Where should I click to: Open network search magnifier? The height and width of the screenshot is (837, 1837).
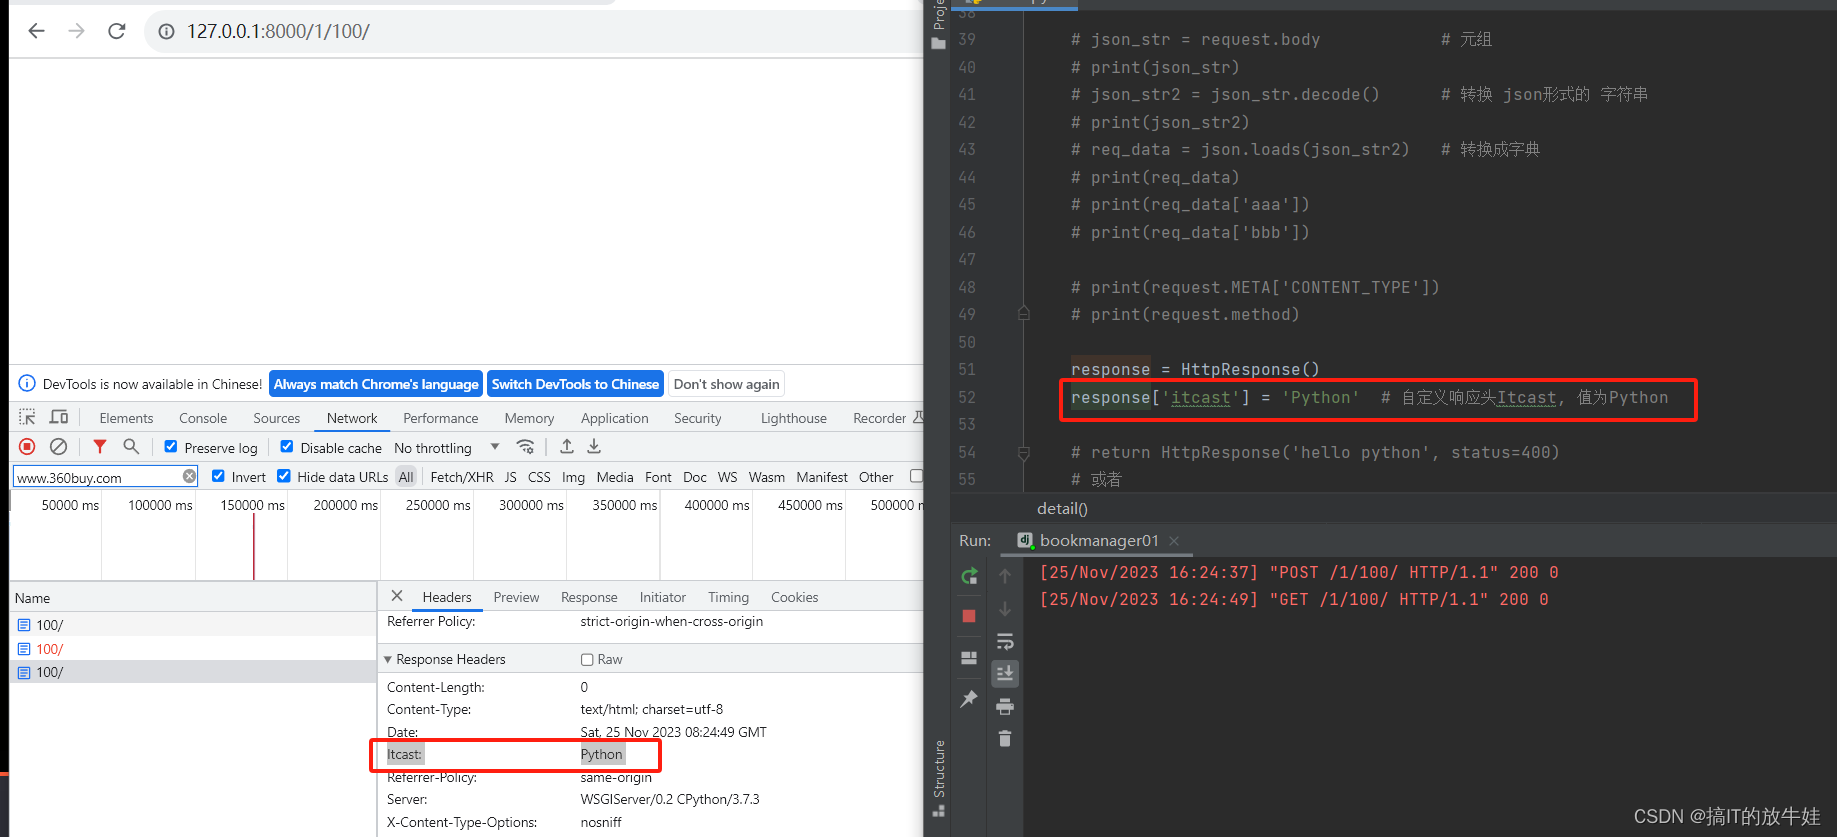click(x=131, y=447)
